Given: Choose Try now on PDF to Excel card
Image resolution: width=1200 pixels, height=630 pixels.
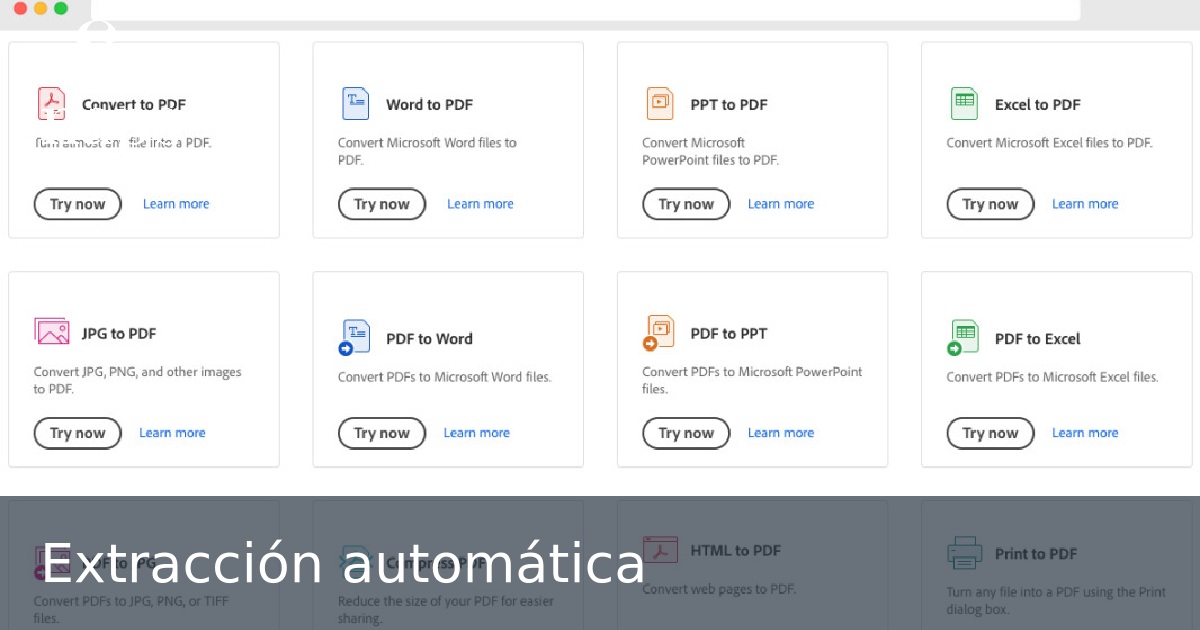Looking at the screenshot, I should pyautogui.click(x=990, y=433).
